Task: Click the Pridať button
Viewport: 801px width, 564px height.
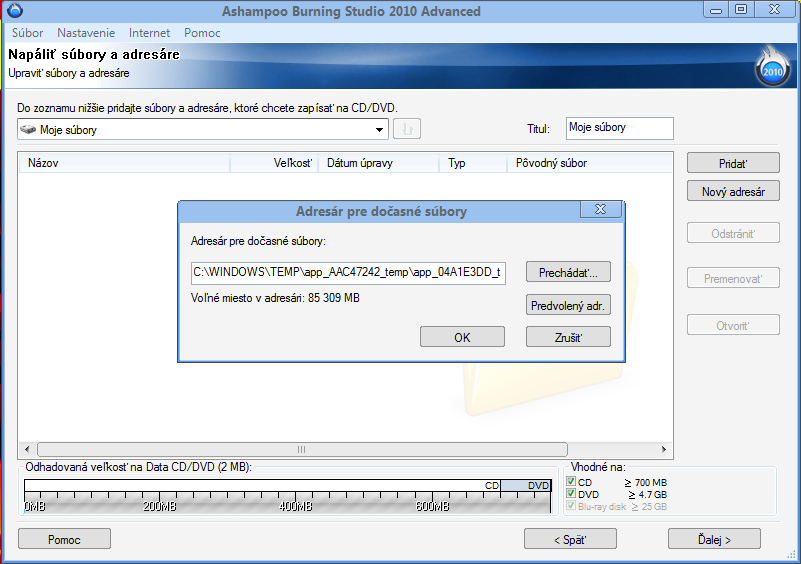Action: pyautogui.click(x=733, y=163)
